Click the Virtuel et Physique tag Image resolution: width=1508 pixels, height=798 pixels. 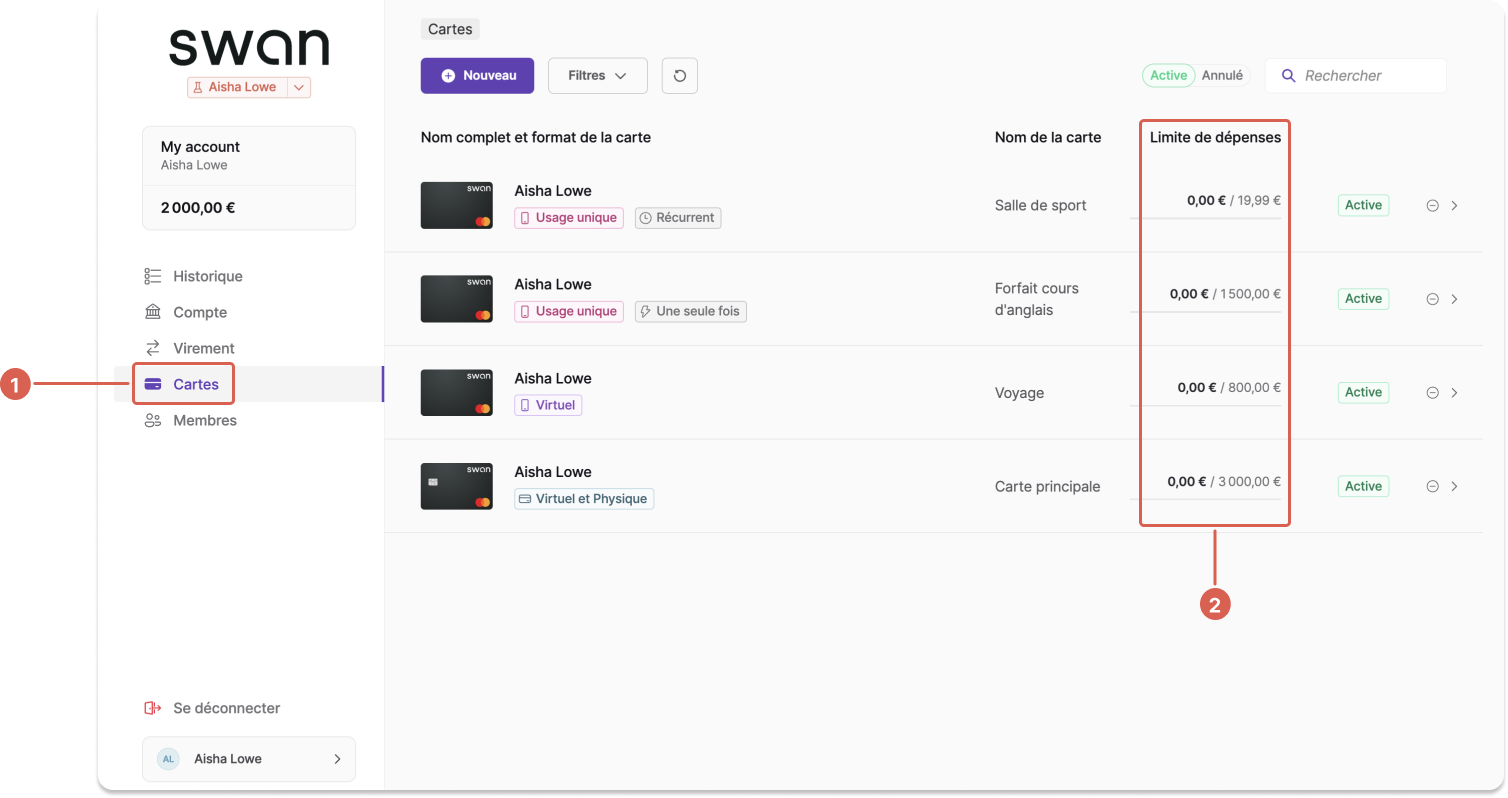(x=584, y=499)
